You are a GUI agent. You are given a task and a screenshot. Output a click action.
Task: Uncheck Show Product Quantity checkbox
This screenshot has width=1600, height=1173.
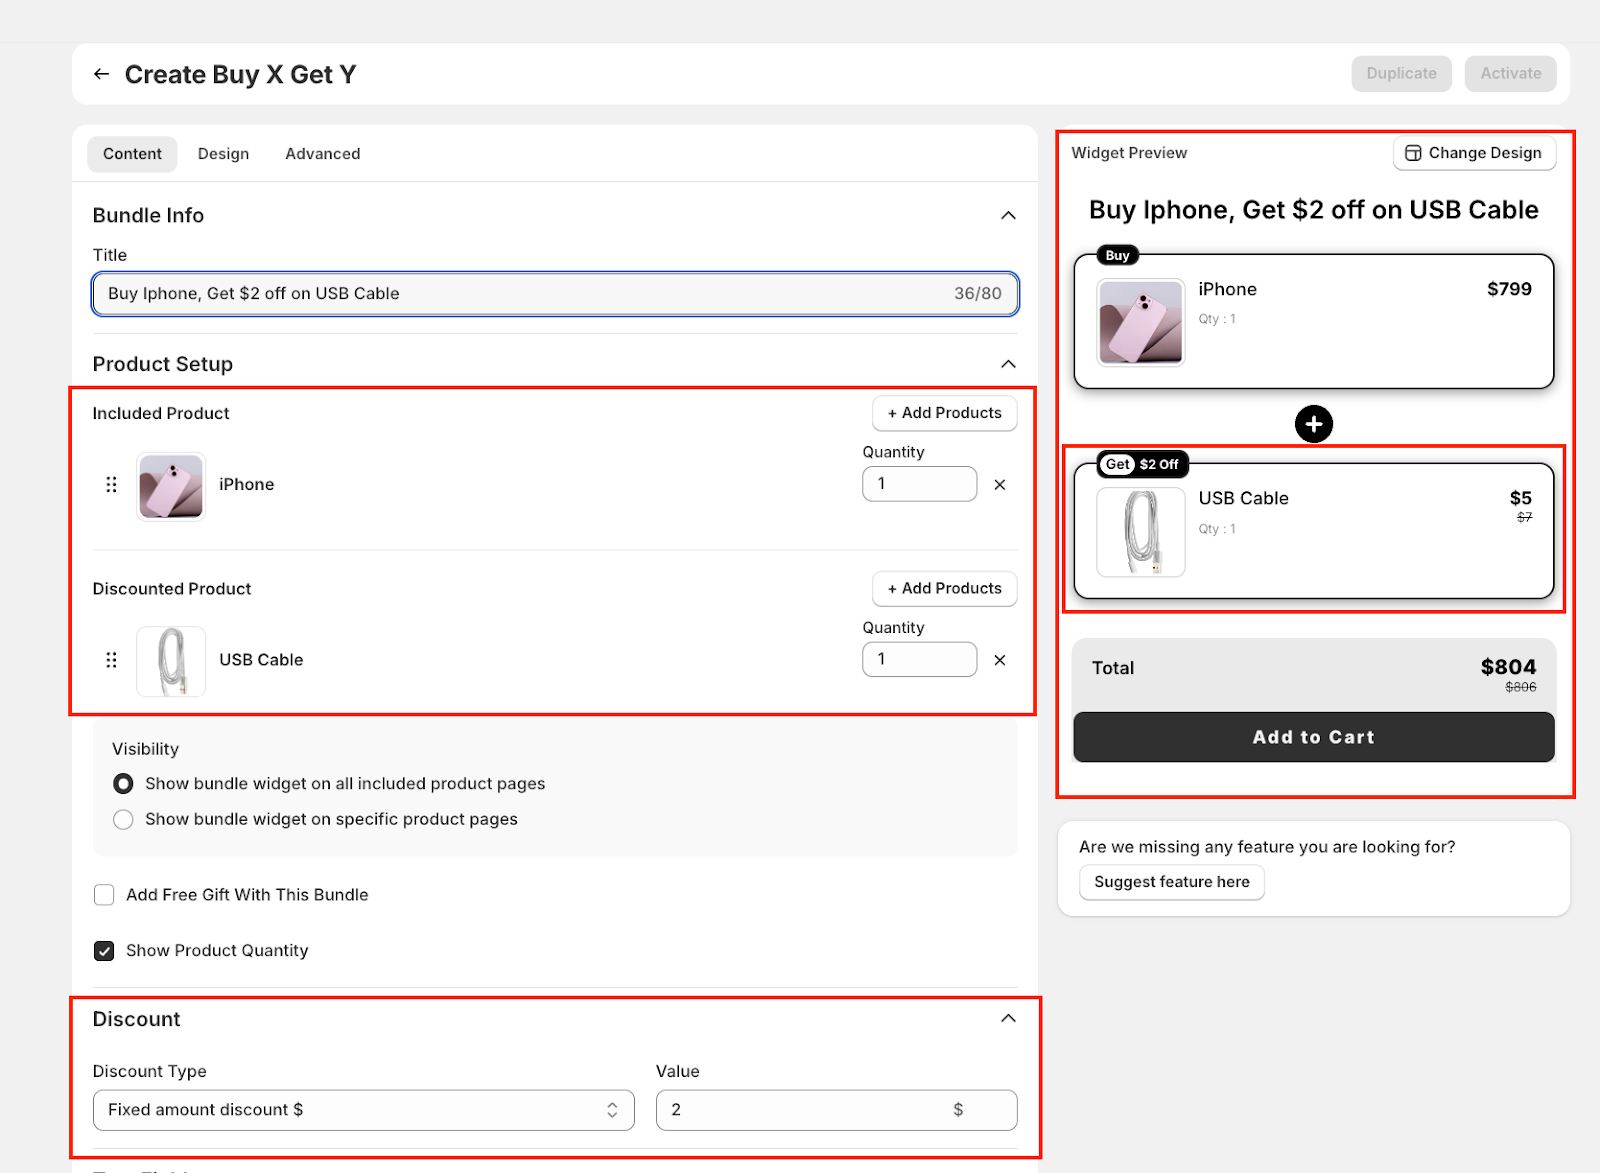click(x=104, y=951)
